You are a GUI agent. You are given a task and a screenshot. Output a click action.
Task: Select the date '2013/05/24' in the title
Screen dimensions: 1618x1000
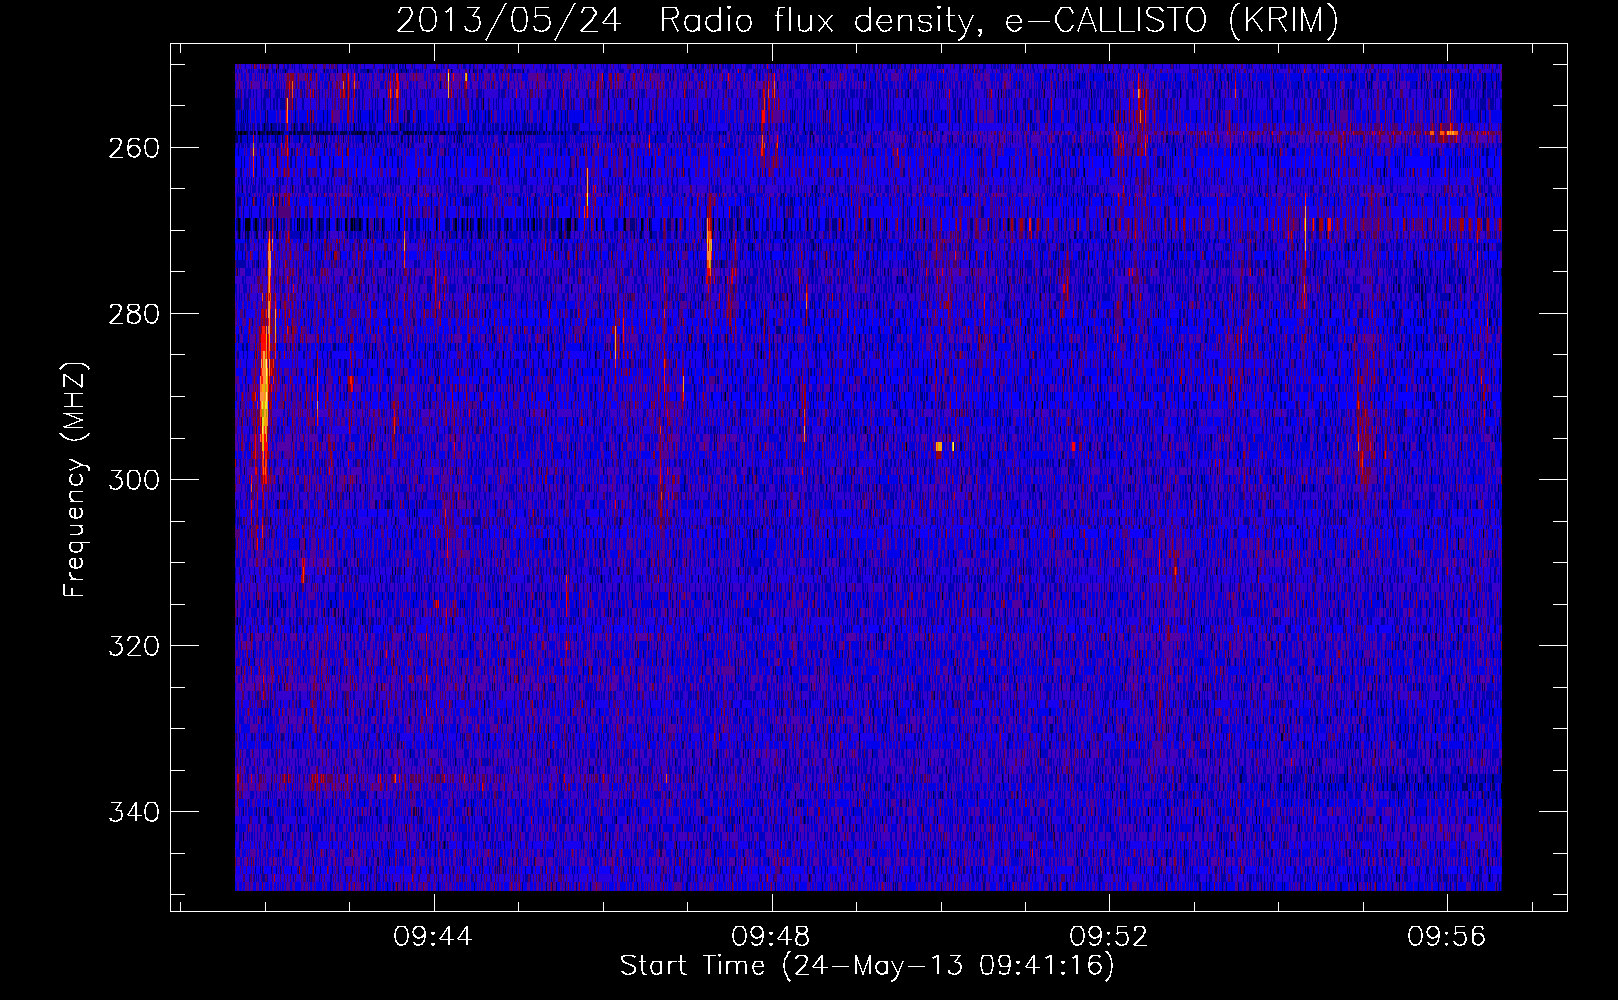(509, 20)
